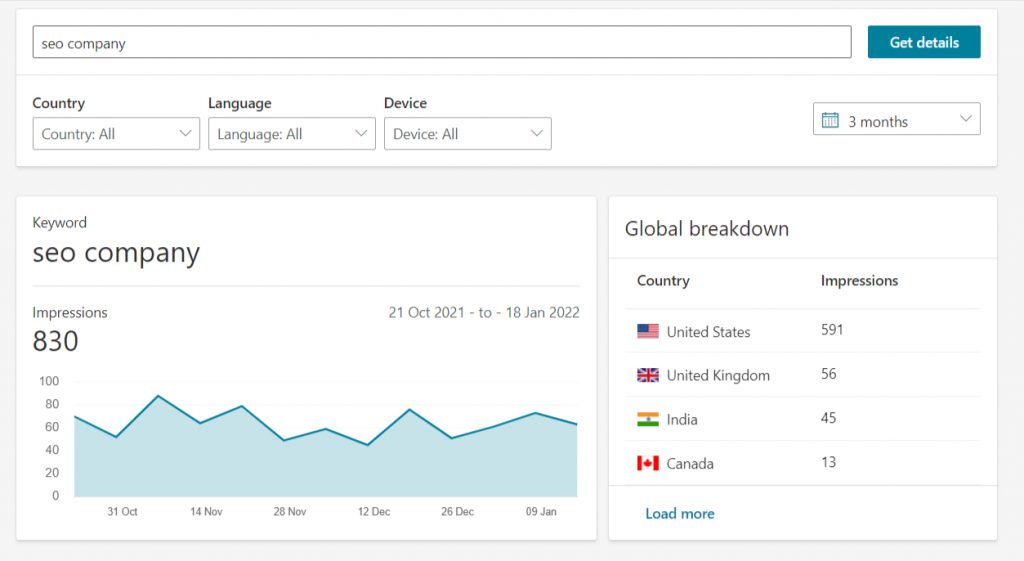Click the United States flag icon

(x=648, y=331)
